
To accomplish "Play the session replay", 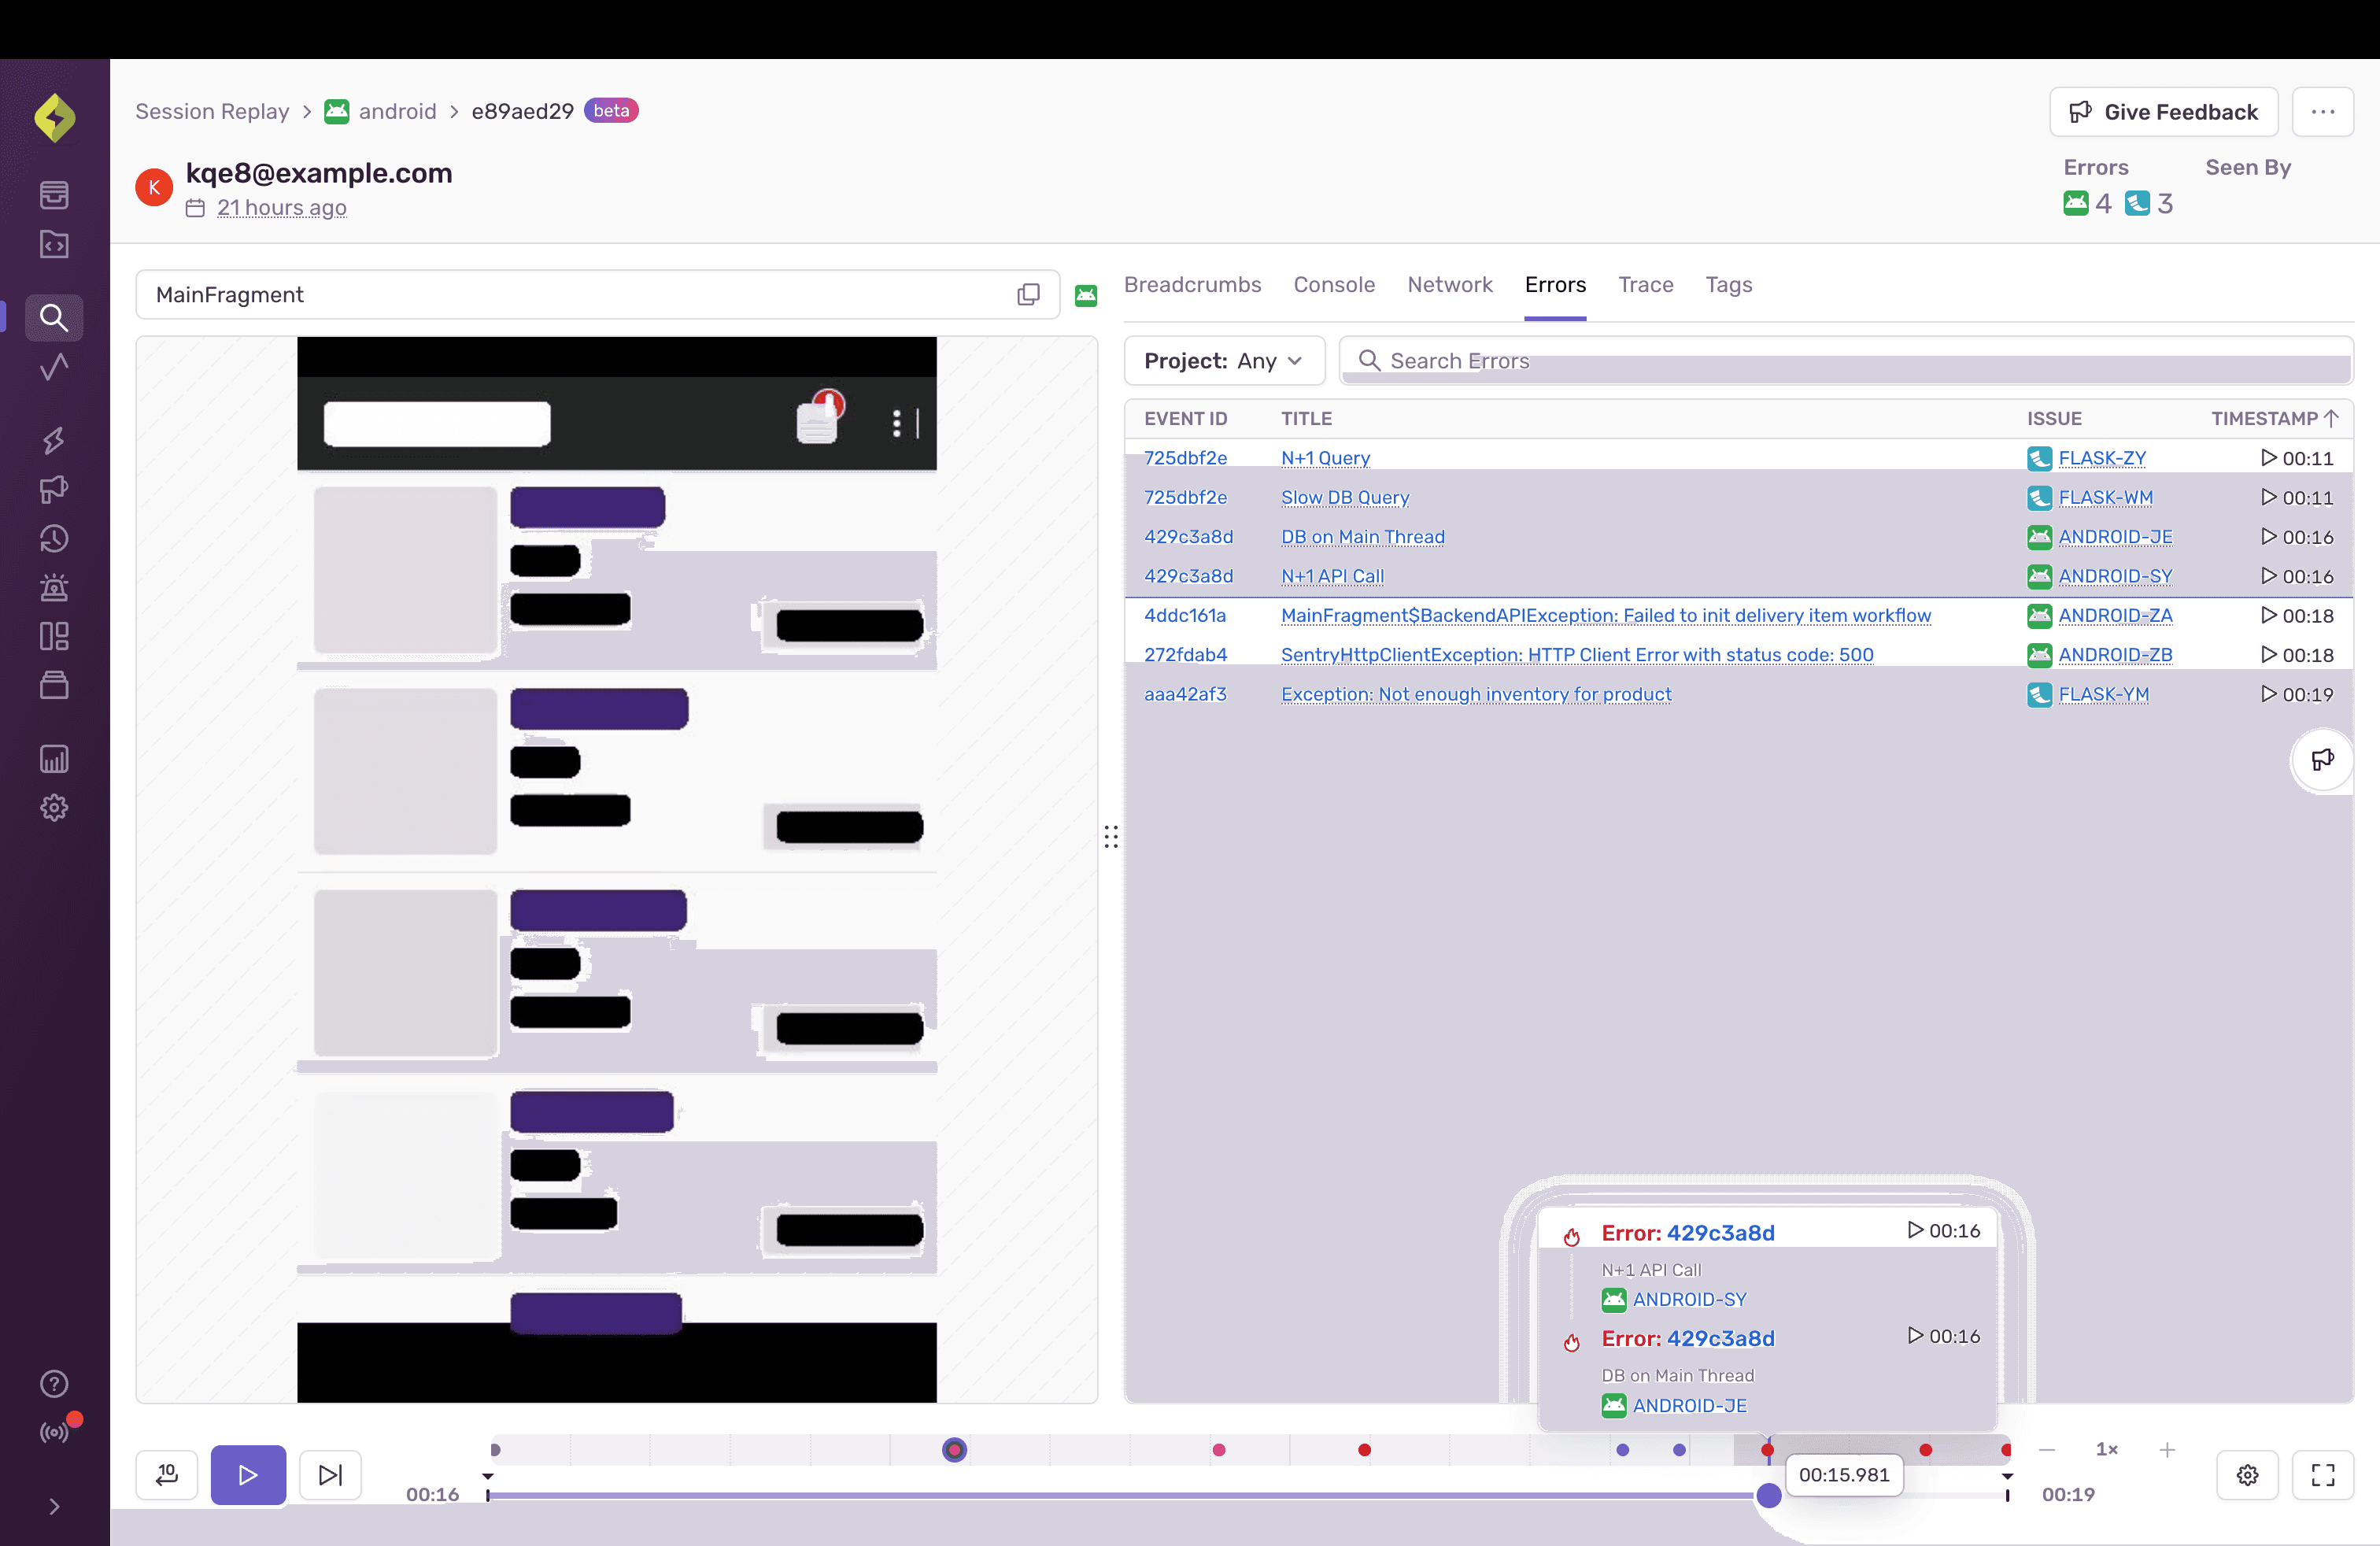I will 248,1474.
